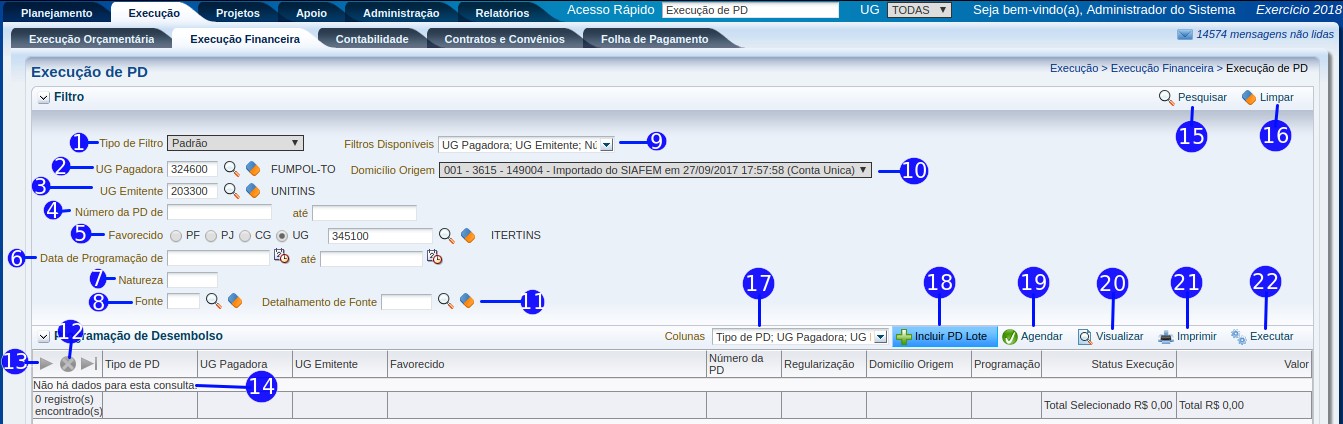Screen dimensions: 1343x424
Task: Choose the CG favorecido radio option
Action: coord(245,236)
